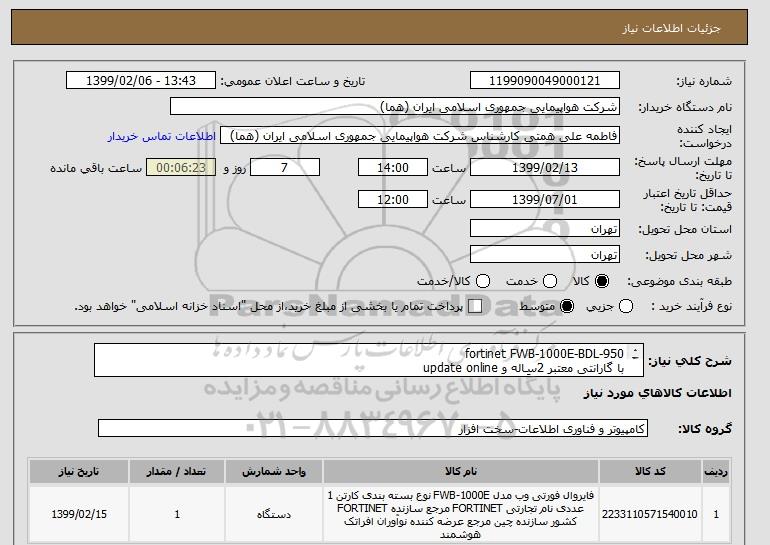Viewport: 770px width, 545px height.
Task: Click the need date 1399/02/15 cell
Action: pyautogui.click(x=79, y=515)
